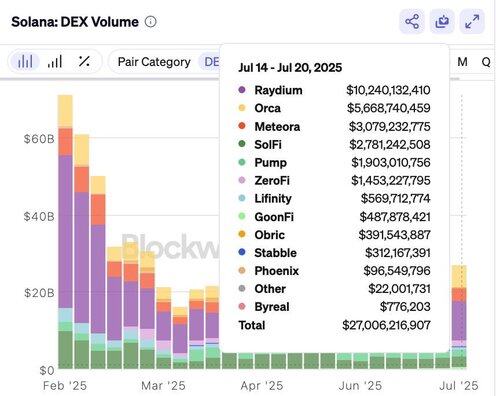Expand the chart to fullscreen
This screenshot has width=500, height=396.
coord(472,22)
